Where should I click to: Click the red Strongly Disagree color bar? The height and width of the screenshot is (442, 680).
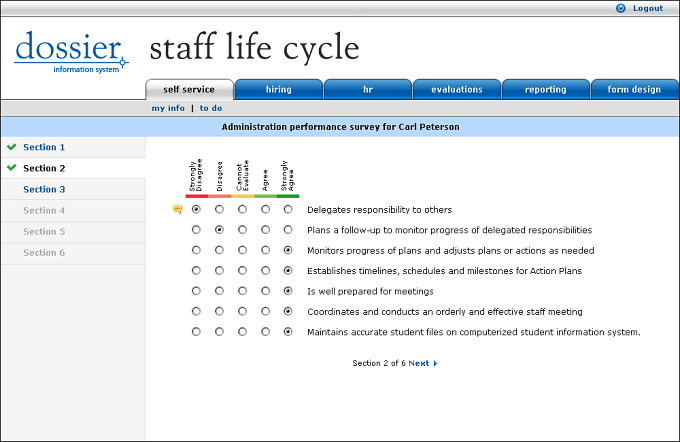pos(197,196)
